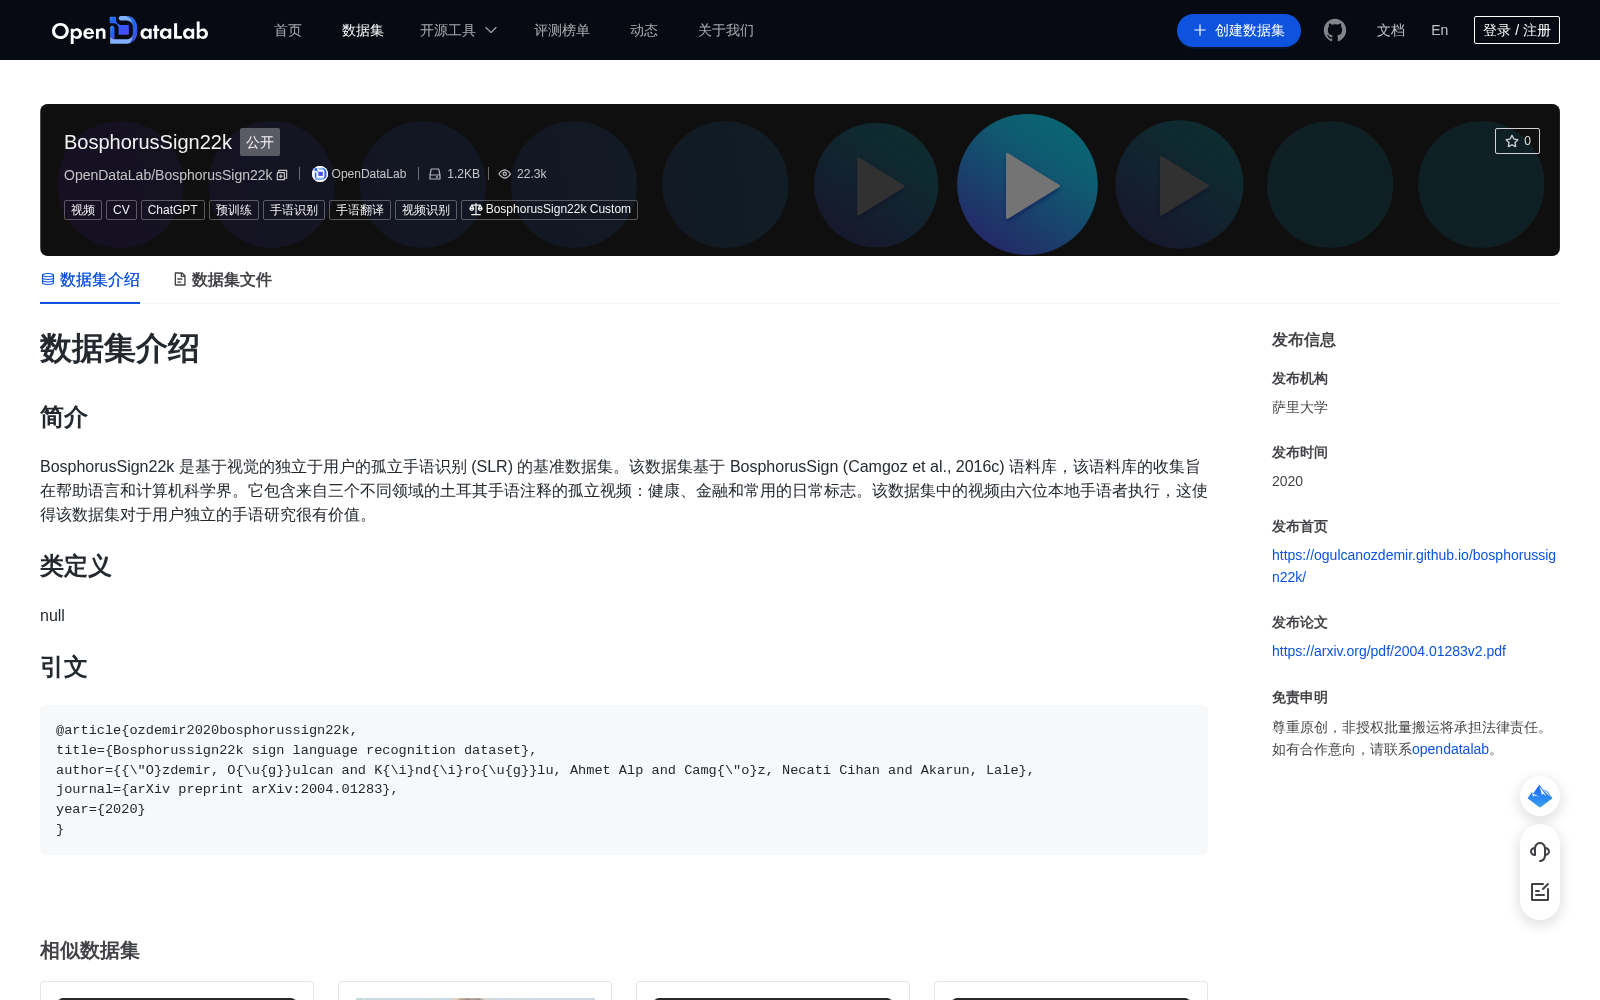Click the BosphorusSign22k Custom license tag
1600x1000 pixels.
549,210
